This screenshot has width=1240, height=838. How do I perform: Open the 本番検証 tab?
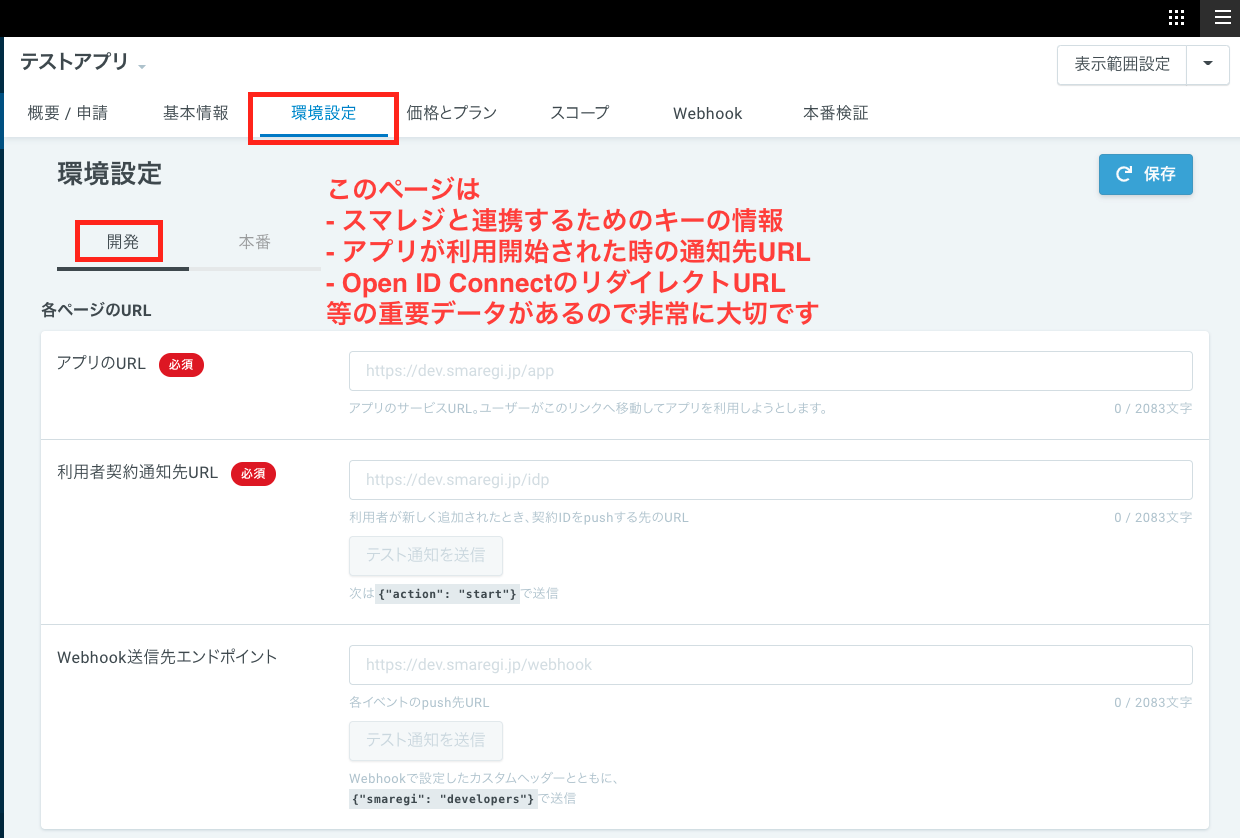[835, 113]
